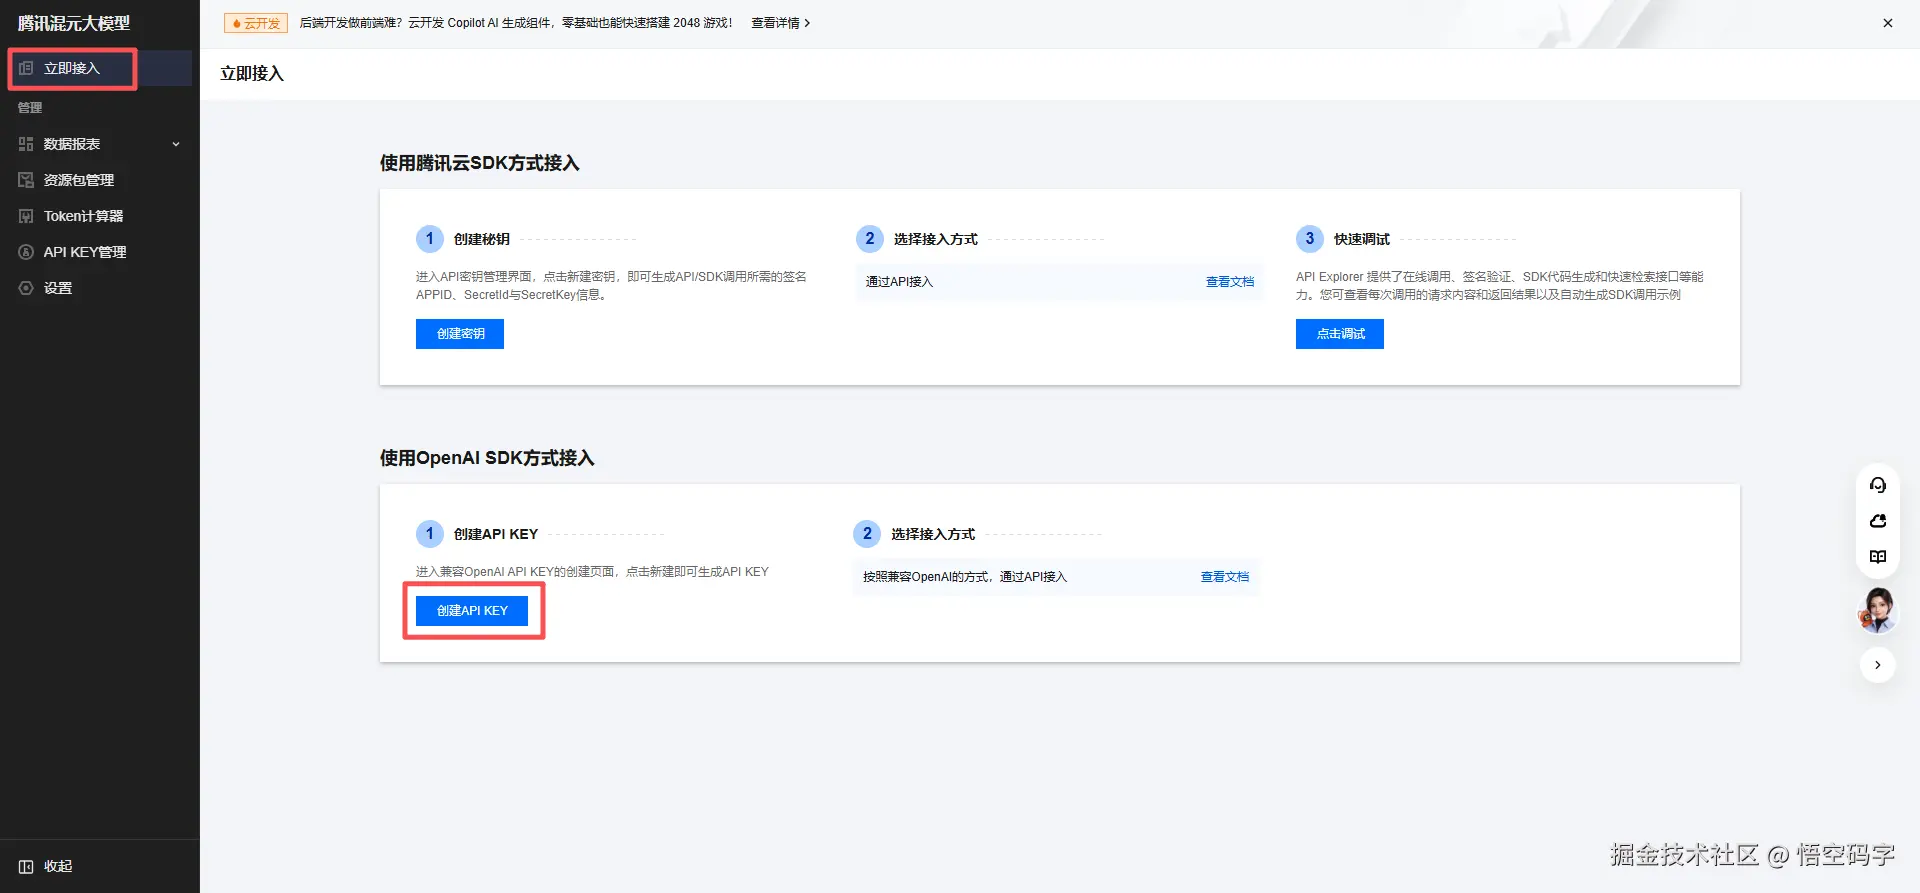1920x893 pixels.
Task: Collapse the floating toolbar with the chevron button
Action: 1878,665
